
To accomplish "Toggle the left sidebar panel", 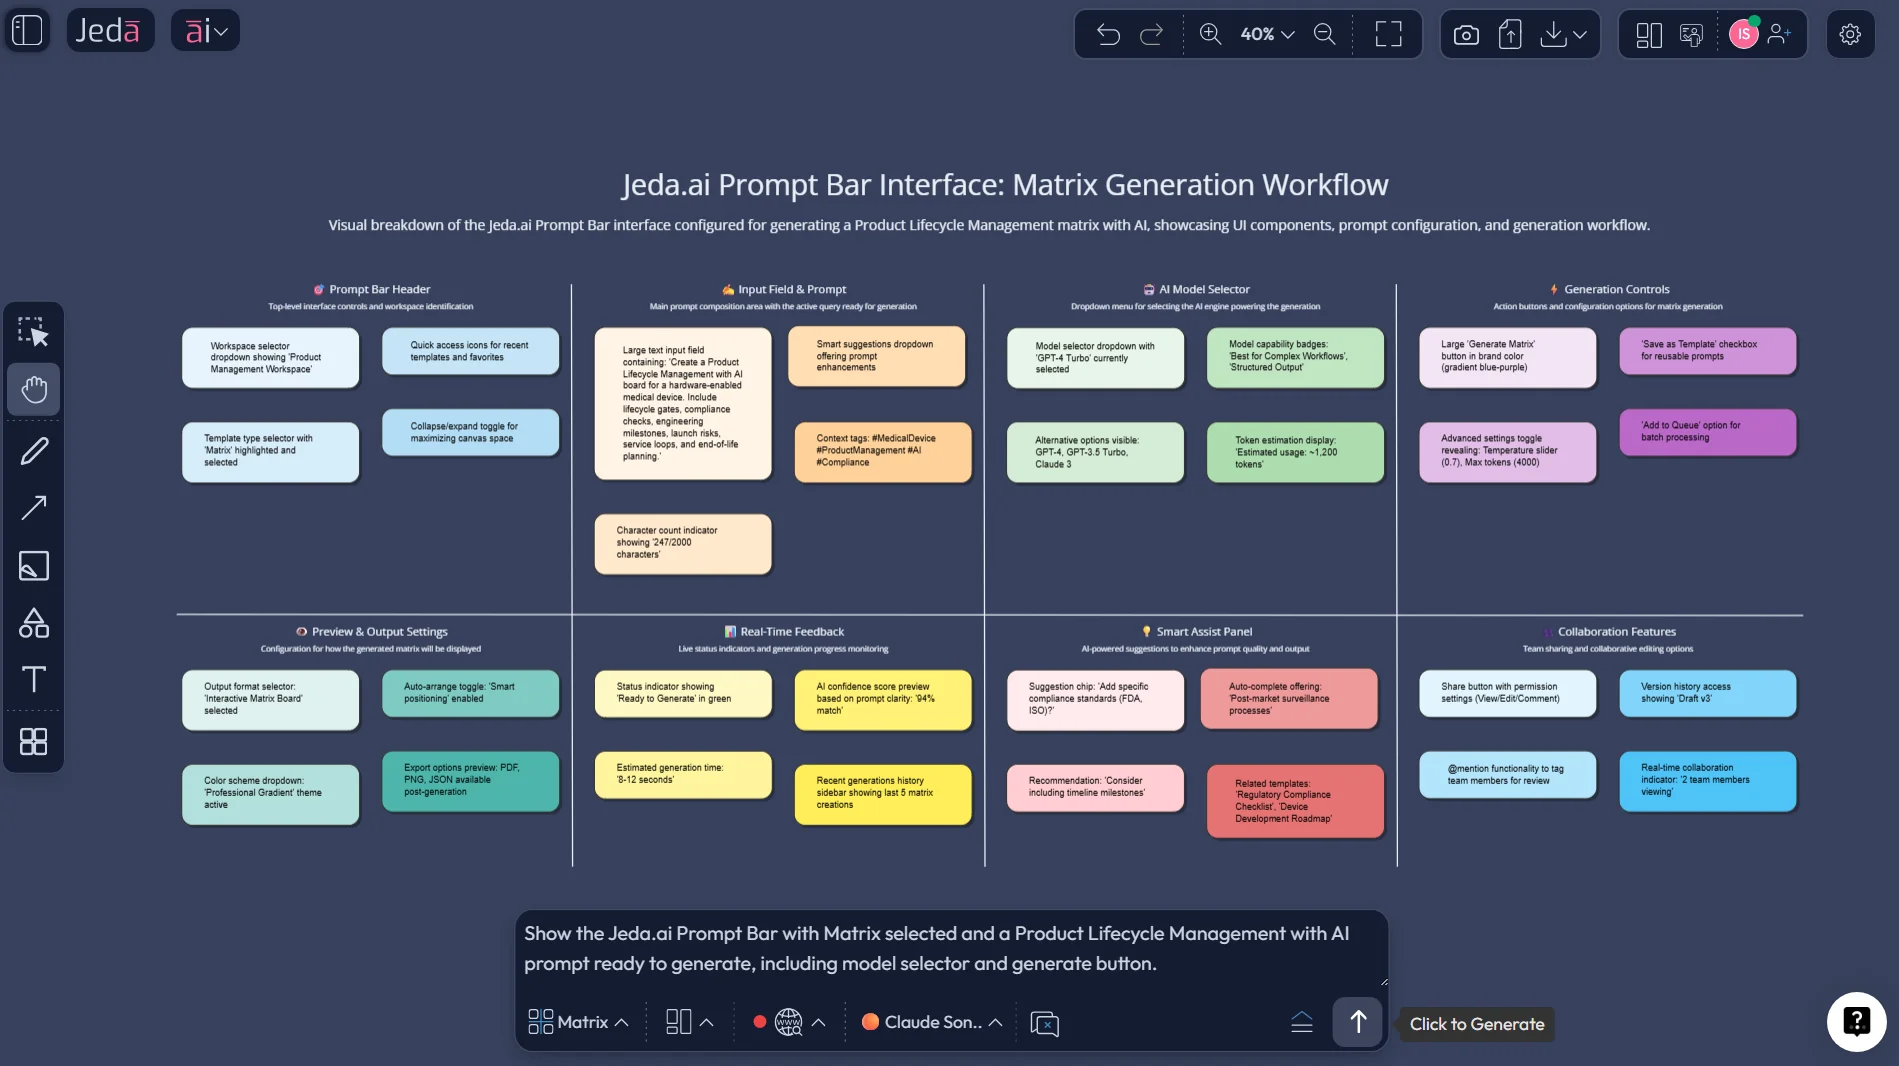I will tap(27, 30).
